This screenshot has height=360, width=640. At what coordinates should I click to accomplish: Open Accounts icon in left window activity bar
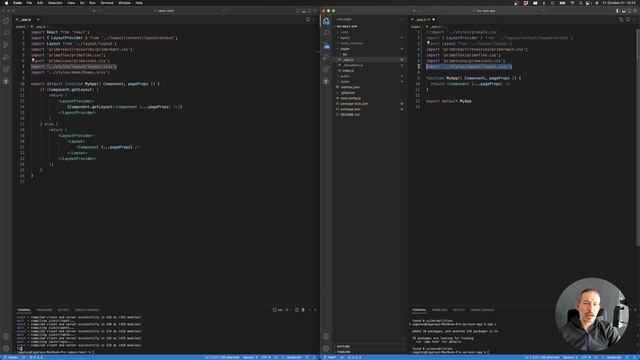point(6,337)
